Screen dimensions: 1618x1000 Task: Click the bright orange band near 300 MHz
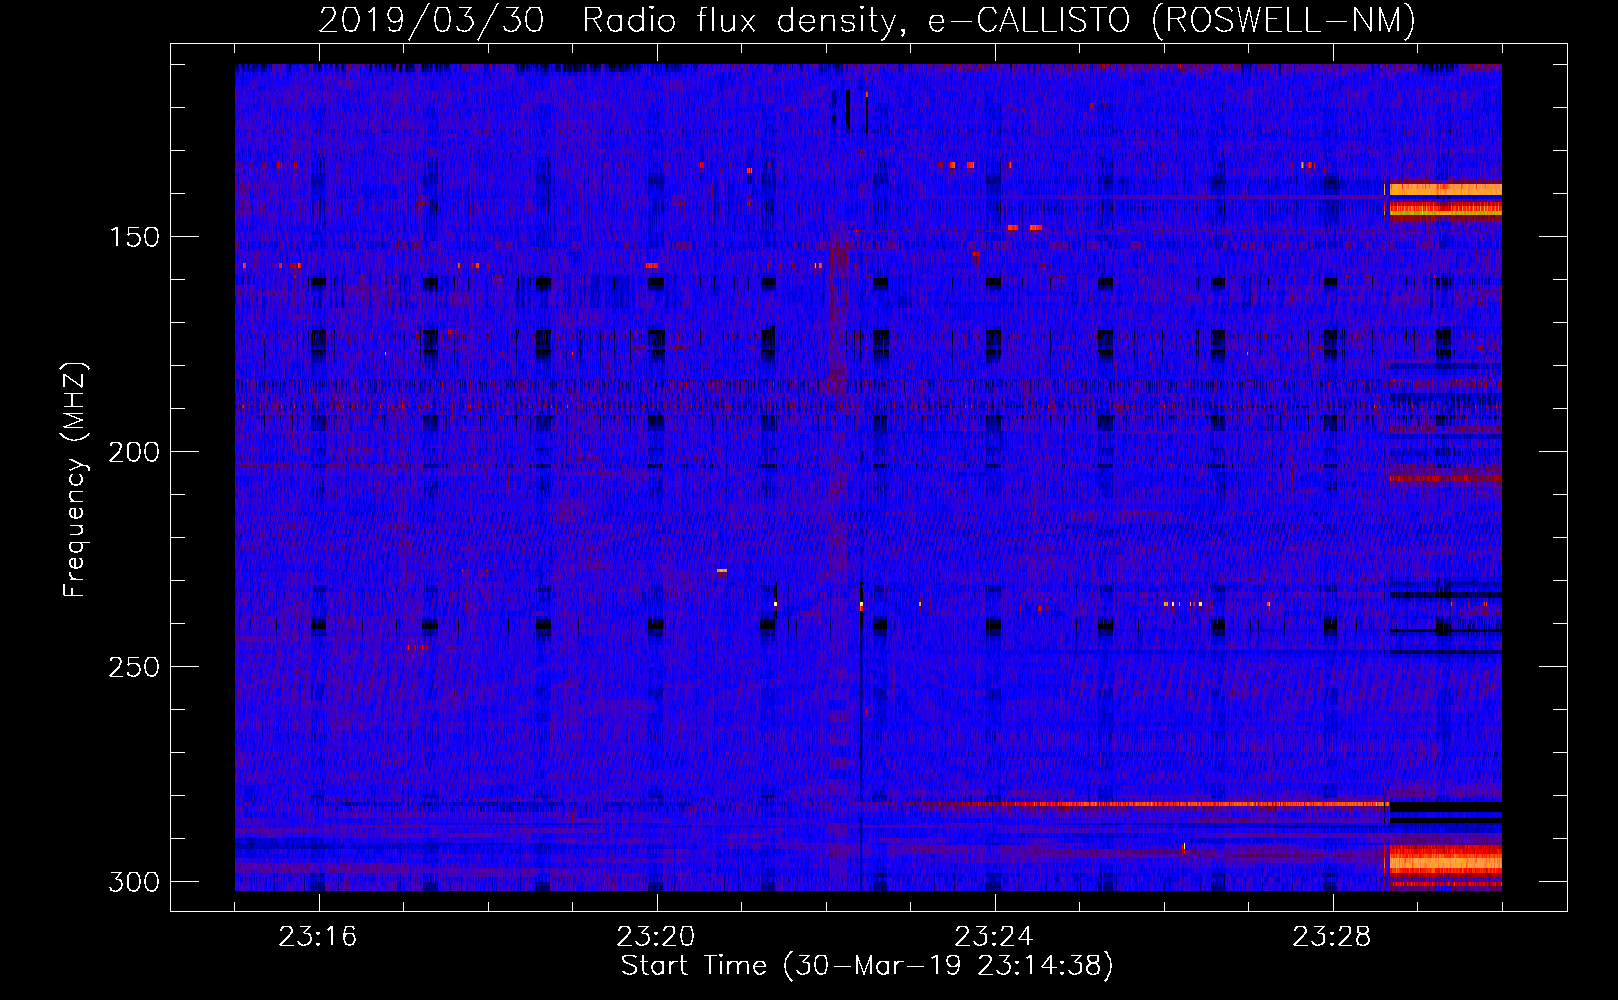(x=1444, y=862)
